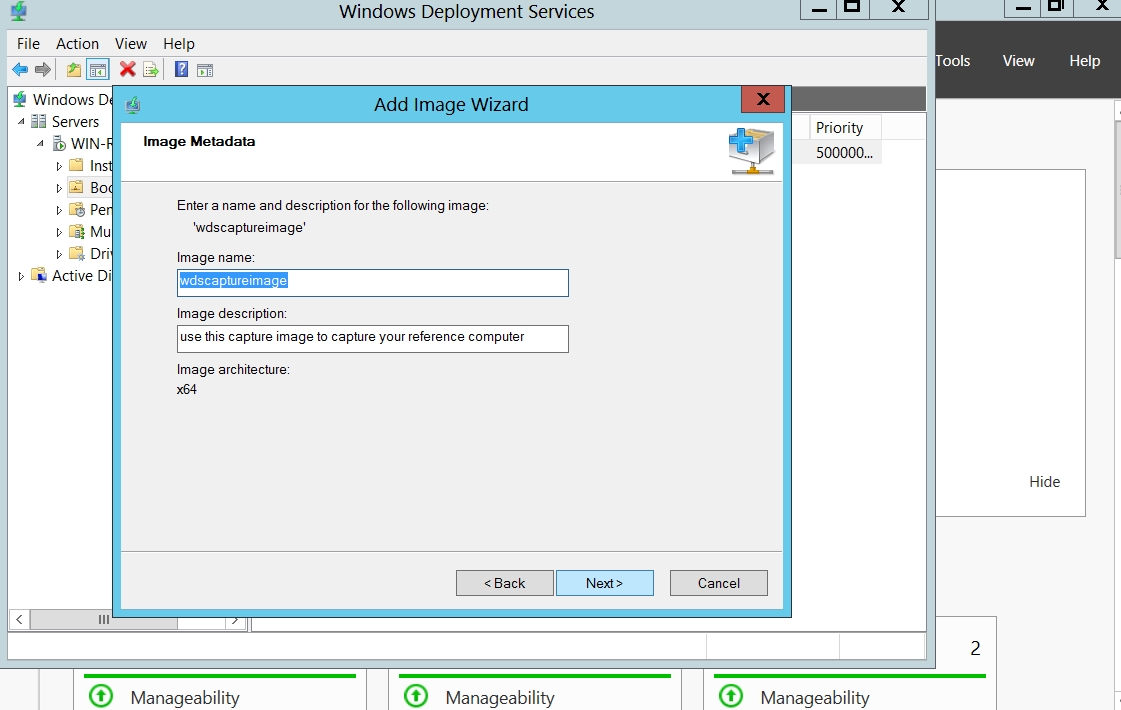Expand the Active Directory tree node
This screenshot has height=710, width=1121.
22,276
